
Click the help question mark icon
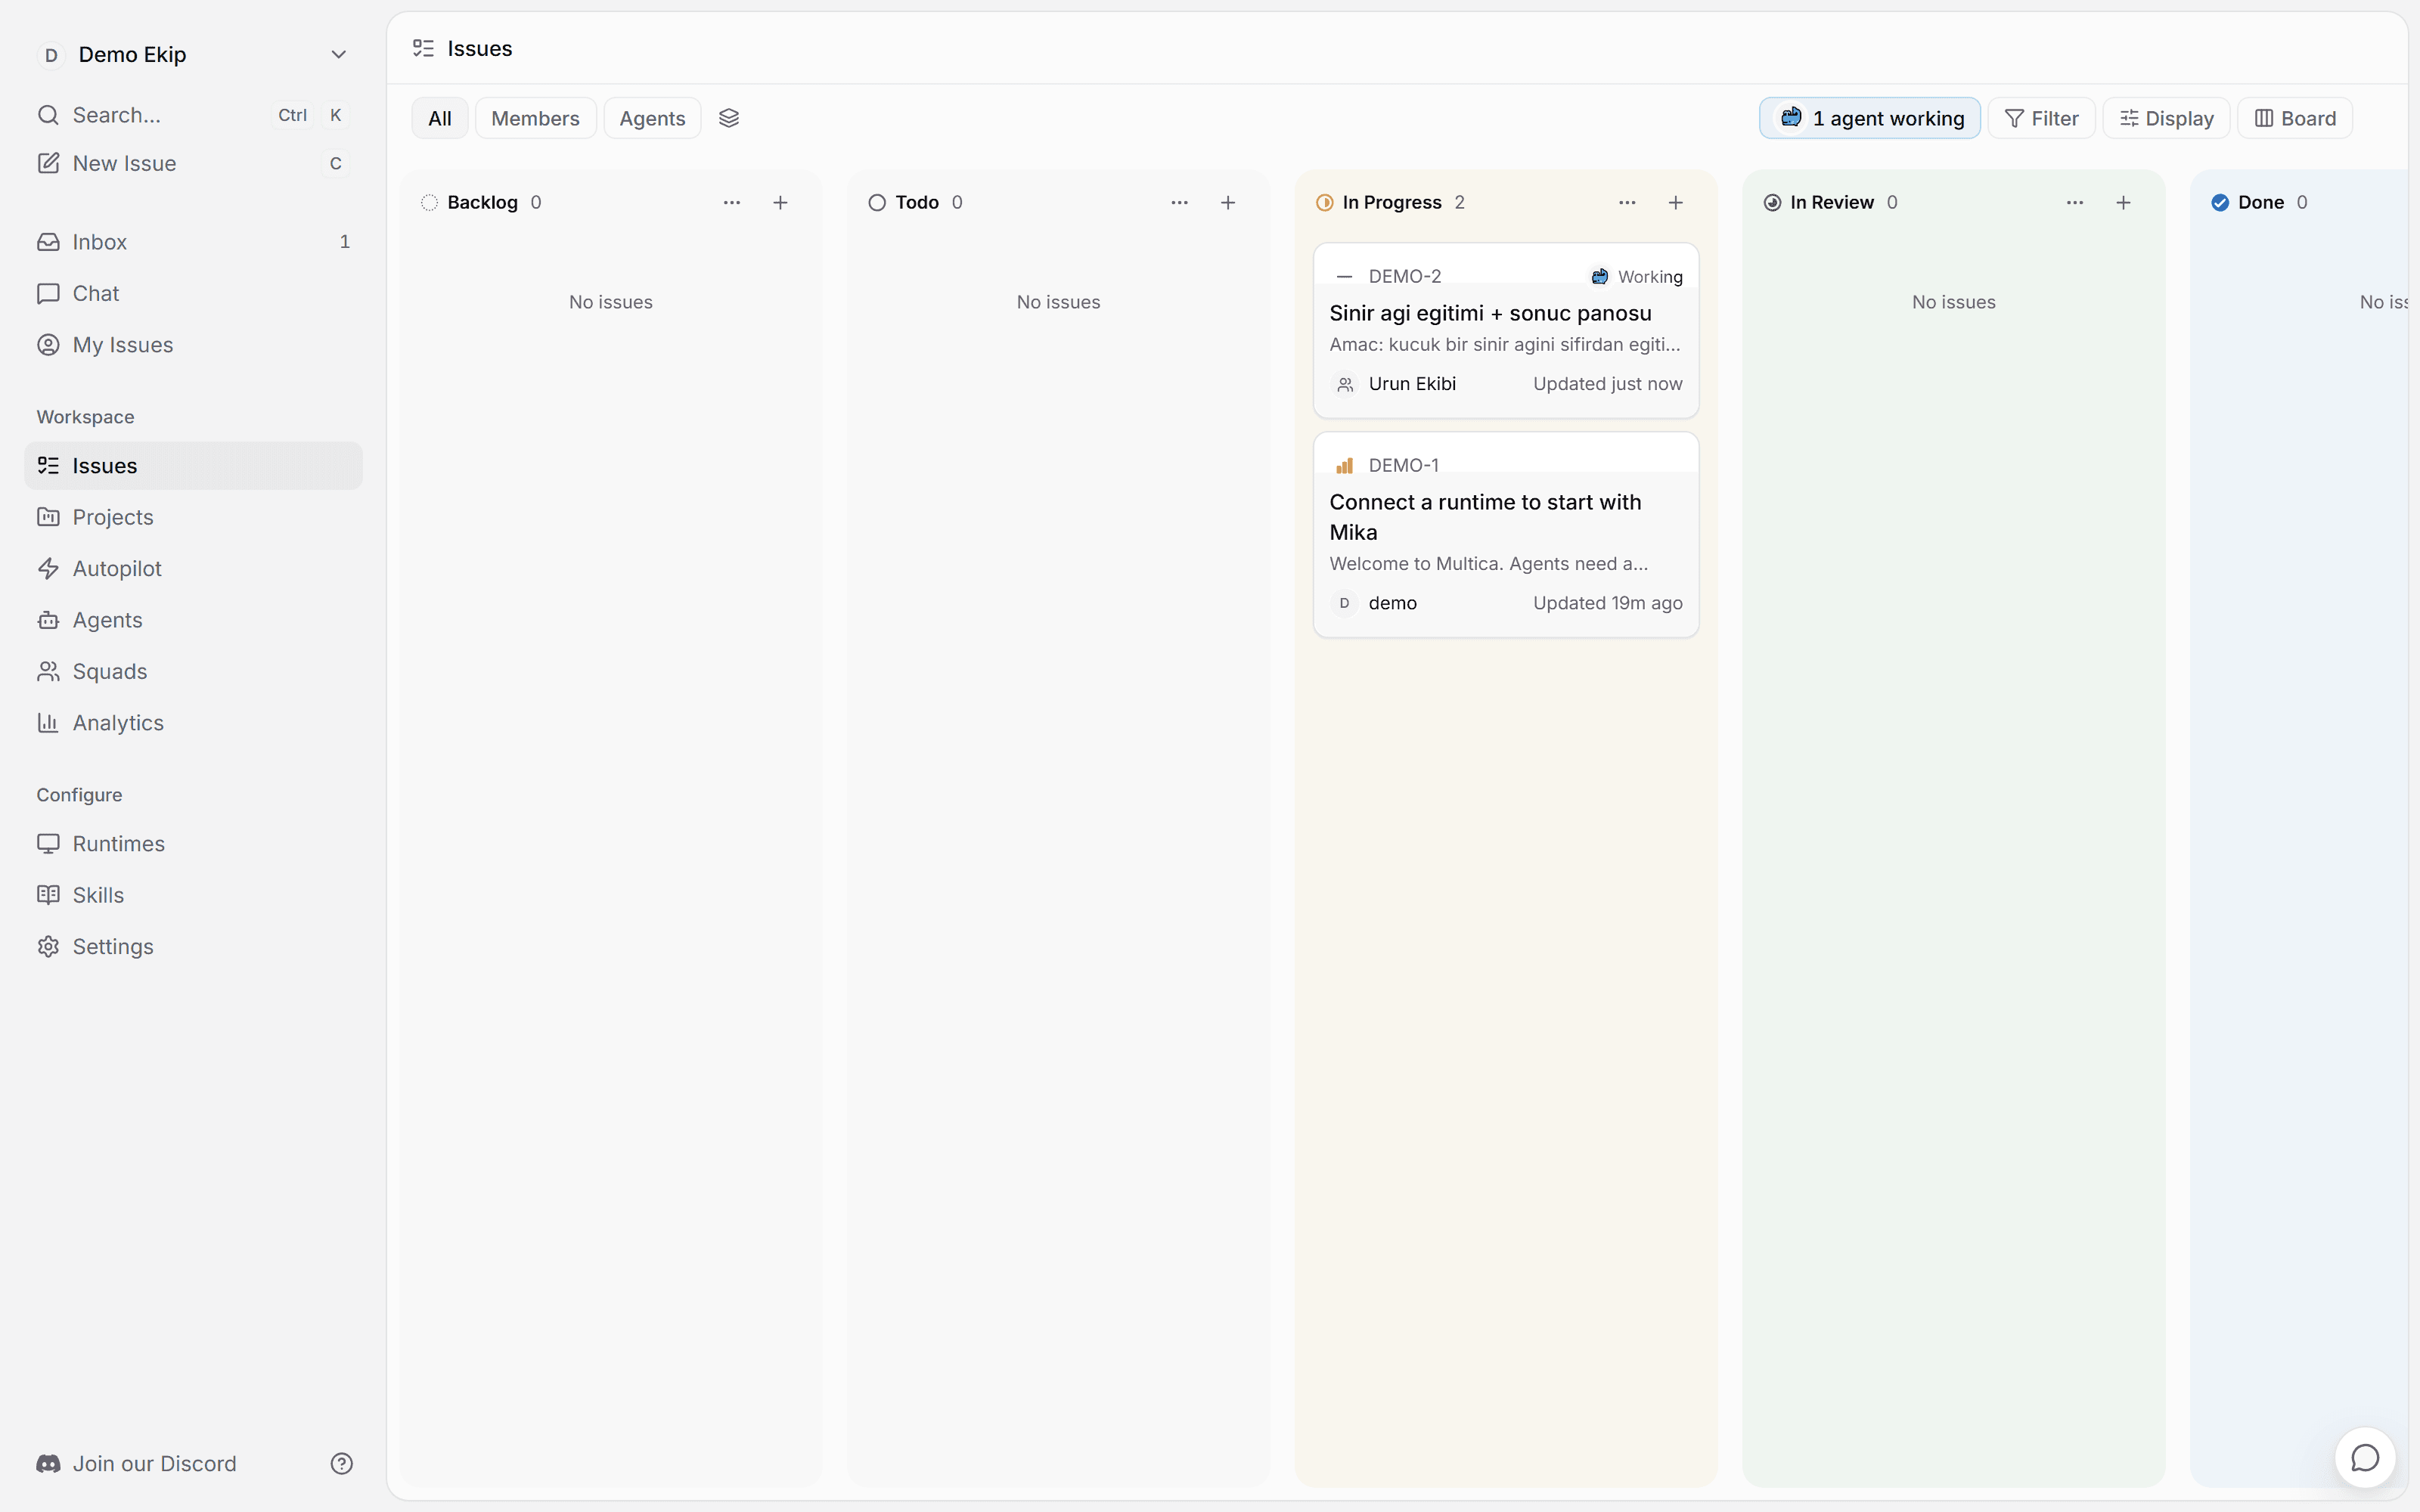point(341,1463)
